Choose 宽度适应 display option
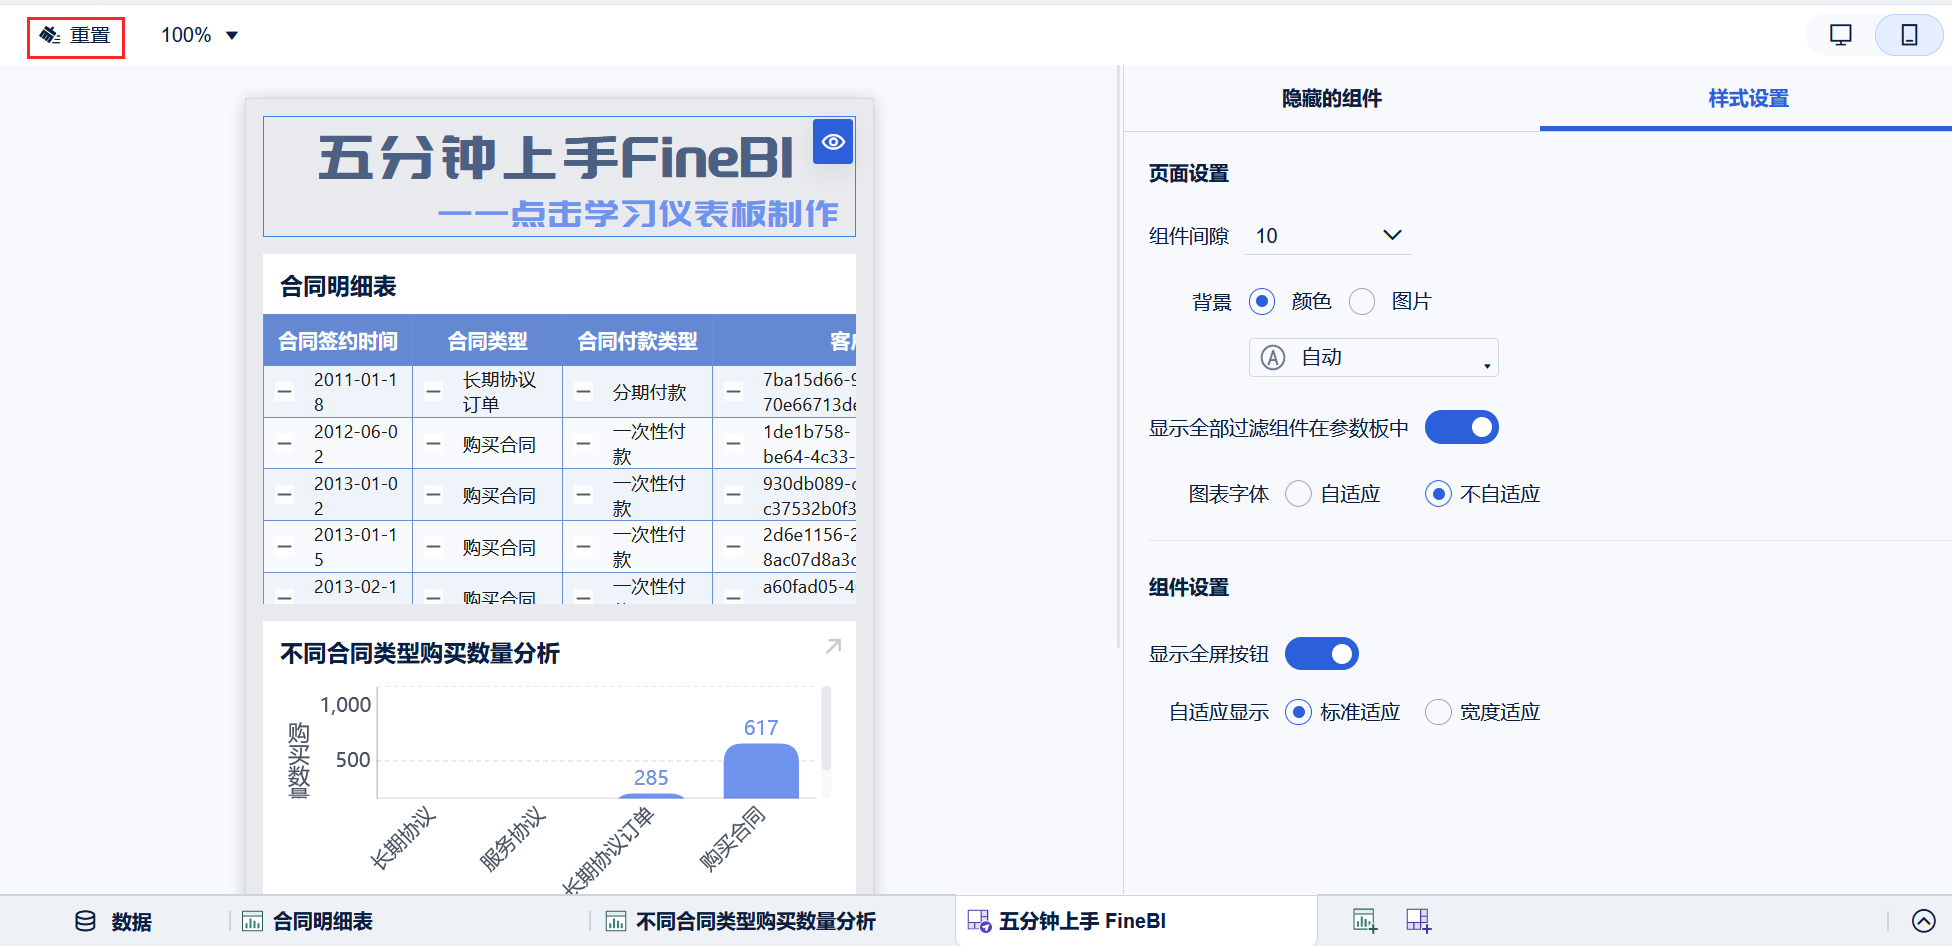Screen dimensions: 1952x946 [1438, 712]
